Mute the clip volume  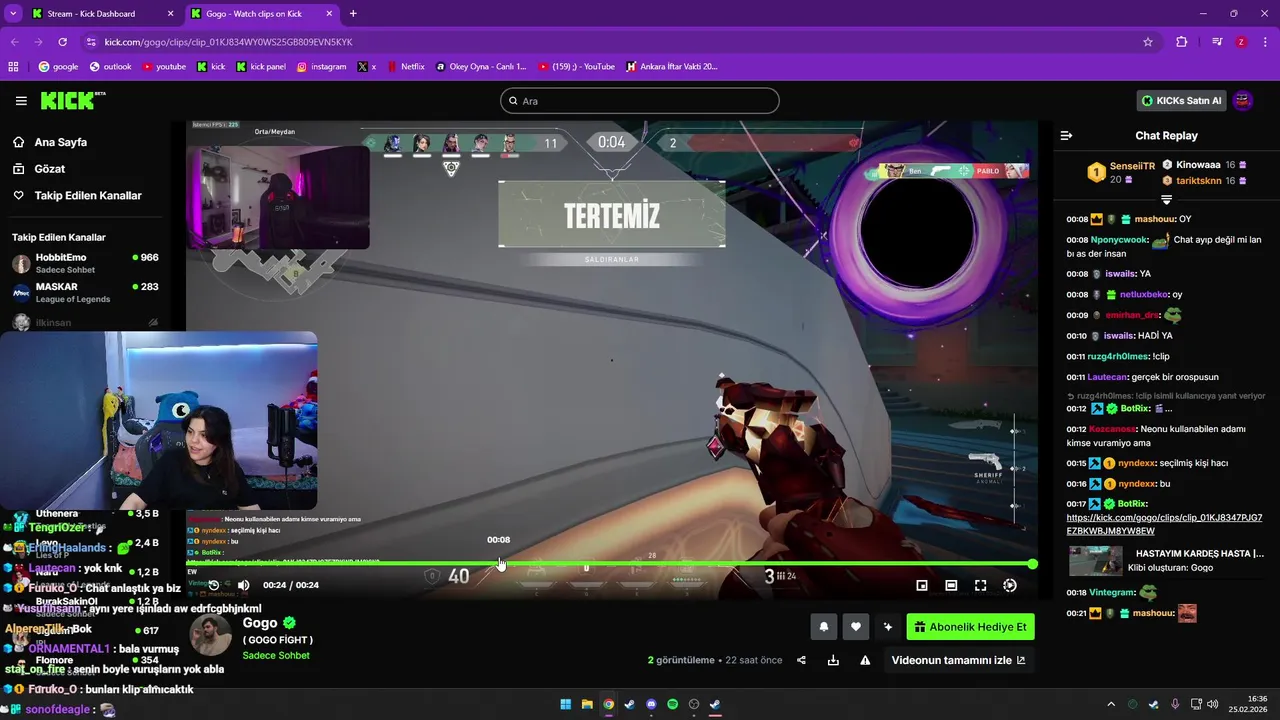click(243, 585)
